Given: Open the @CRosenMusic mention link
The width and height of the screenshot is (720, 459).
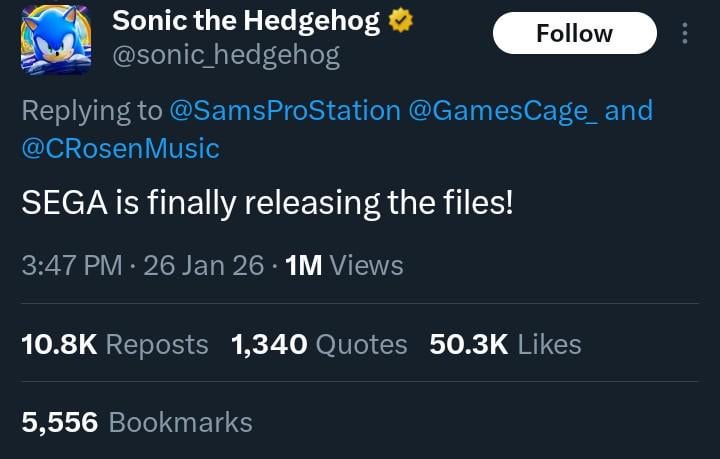Looking at the screenshot, I should tap(120, 148).
